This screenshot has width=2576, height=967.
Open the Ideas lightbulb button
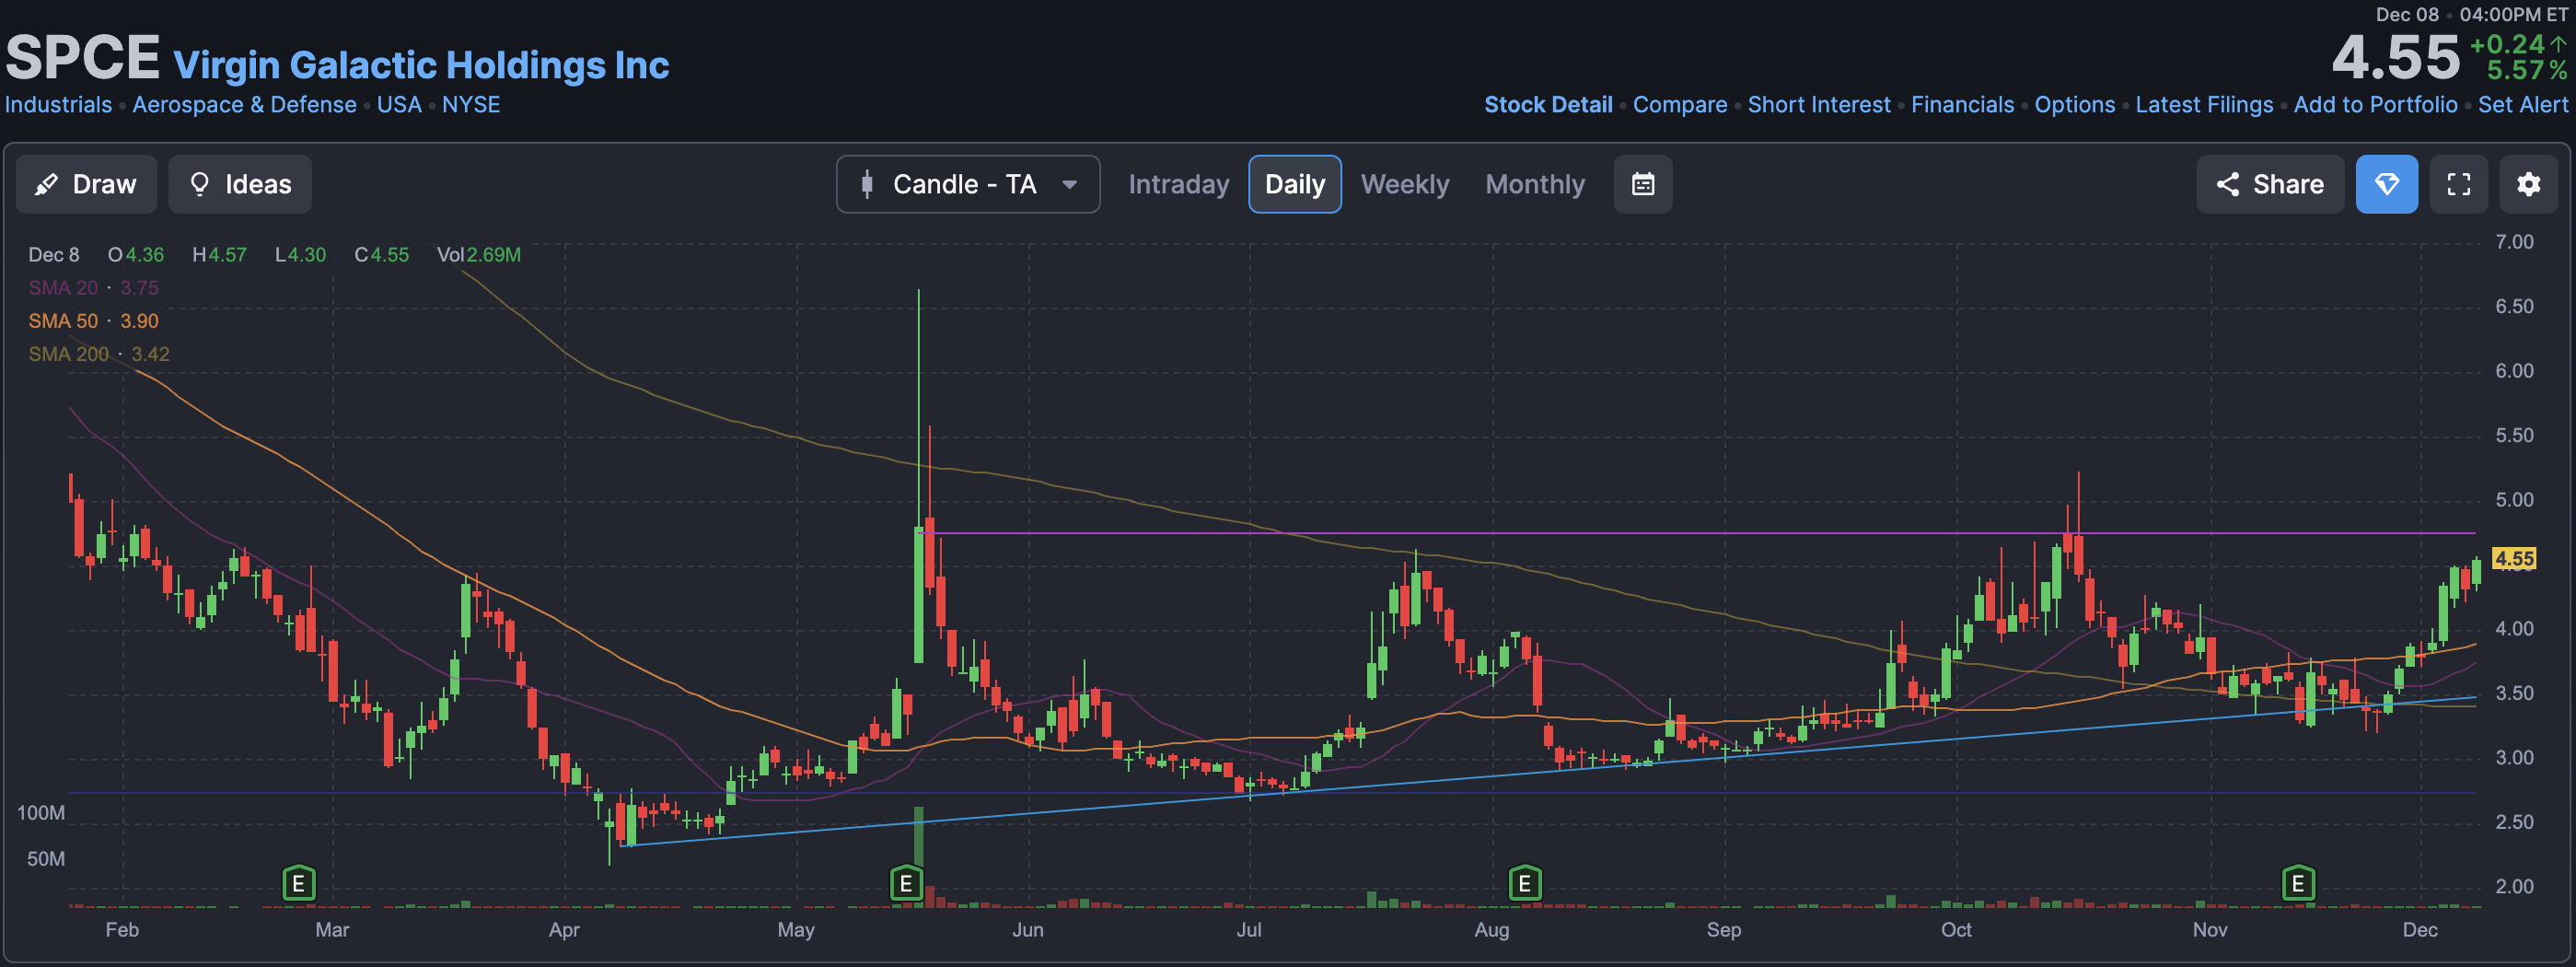pos(240,184)
